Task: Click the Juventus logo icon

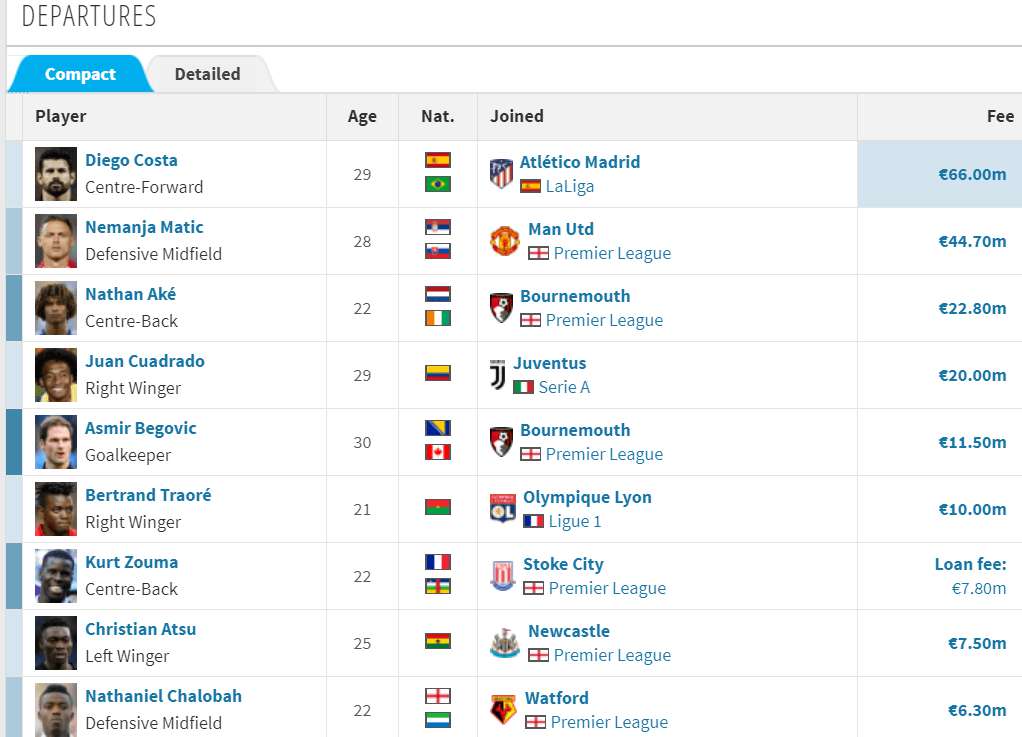Action: [498, 375]
